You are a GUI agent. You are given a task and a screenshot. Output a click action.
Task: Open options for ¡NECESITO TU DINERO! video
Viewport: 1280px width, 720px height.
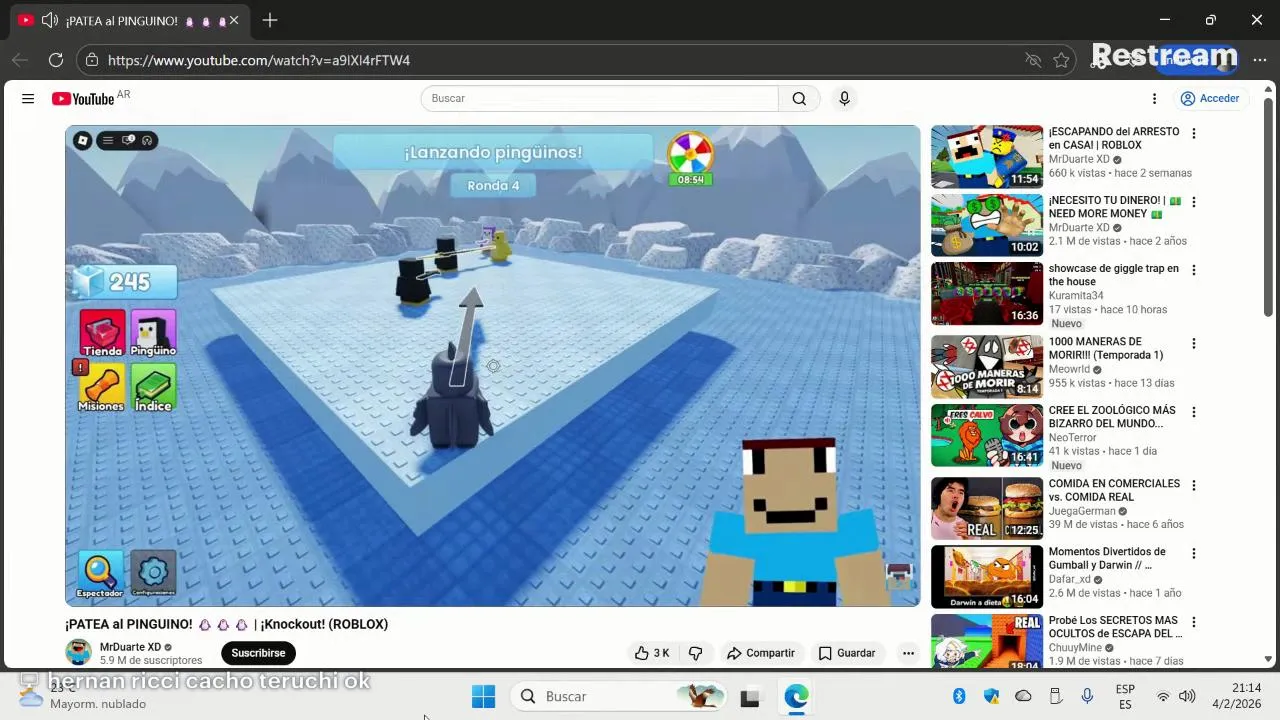(x=1193, y=202)
